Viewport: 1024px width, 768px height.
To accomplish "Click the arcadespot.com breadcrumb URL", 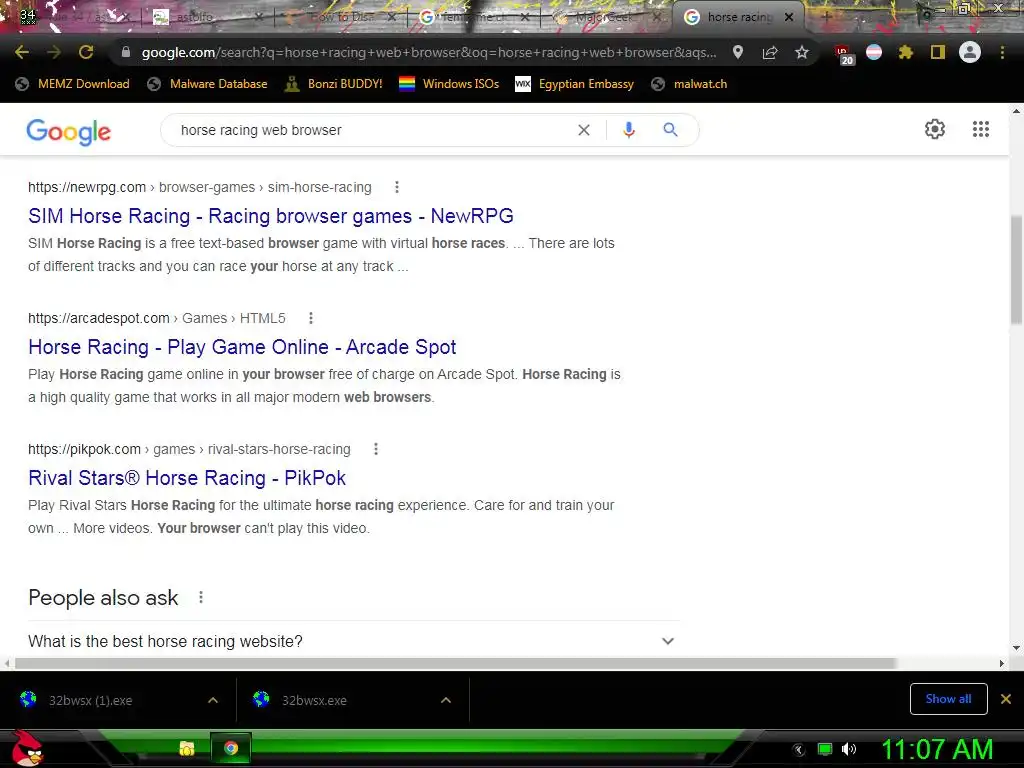I will pyautogui.click(x=157, y=318).
